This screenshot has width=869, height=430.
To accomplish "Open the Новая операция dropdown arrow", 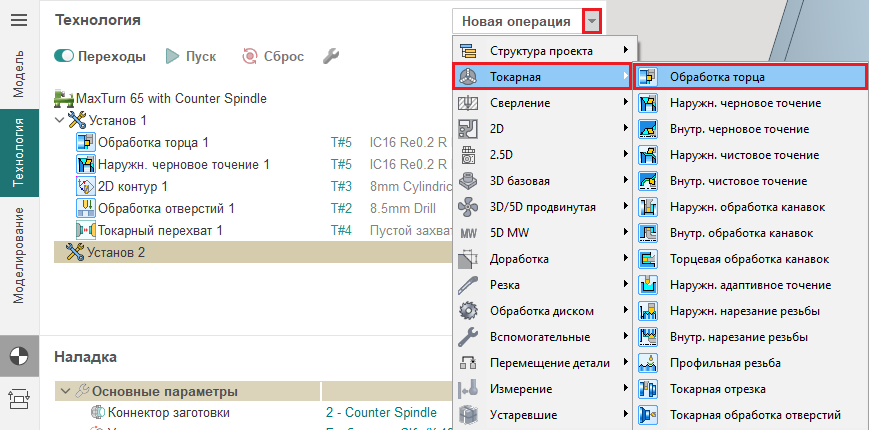I will [592, 21].
